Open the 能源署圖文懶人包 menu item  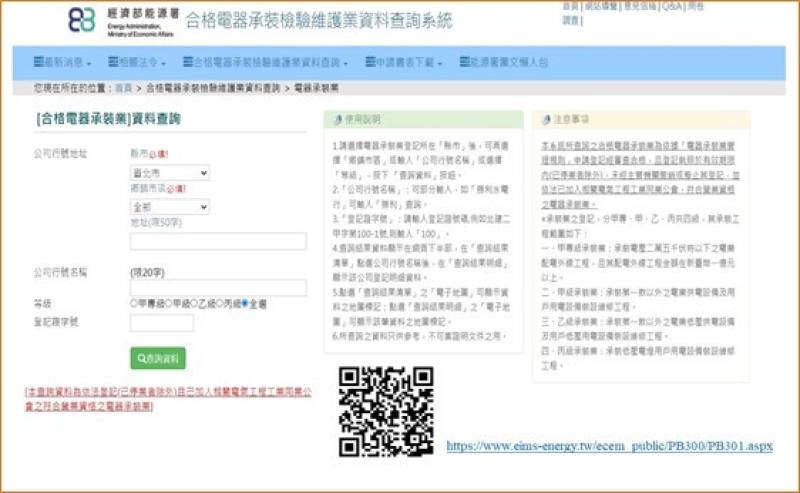pyautogui.click(x=504, y=62)
